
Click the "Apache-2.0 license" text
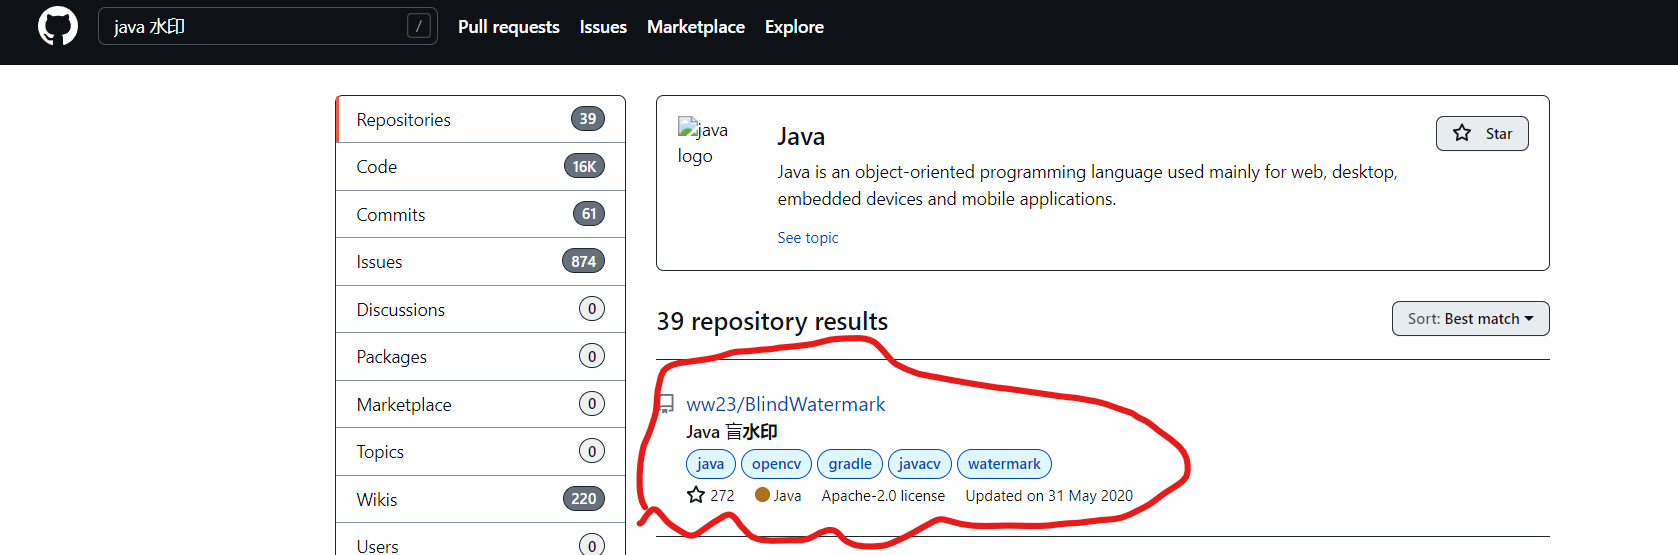click(x=883, y=496)
